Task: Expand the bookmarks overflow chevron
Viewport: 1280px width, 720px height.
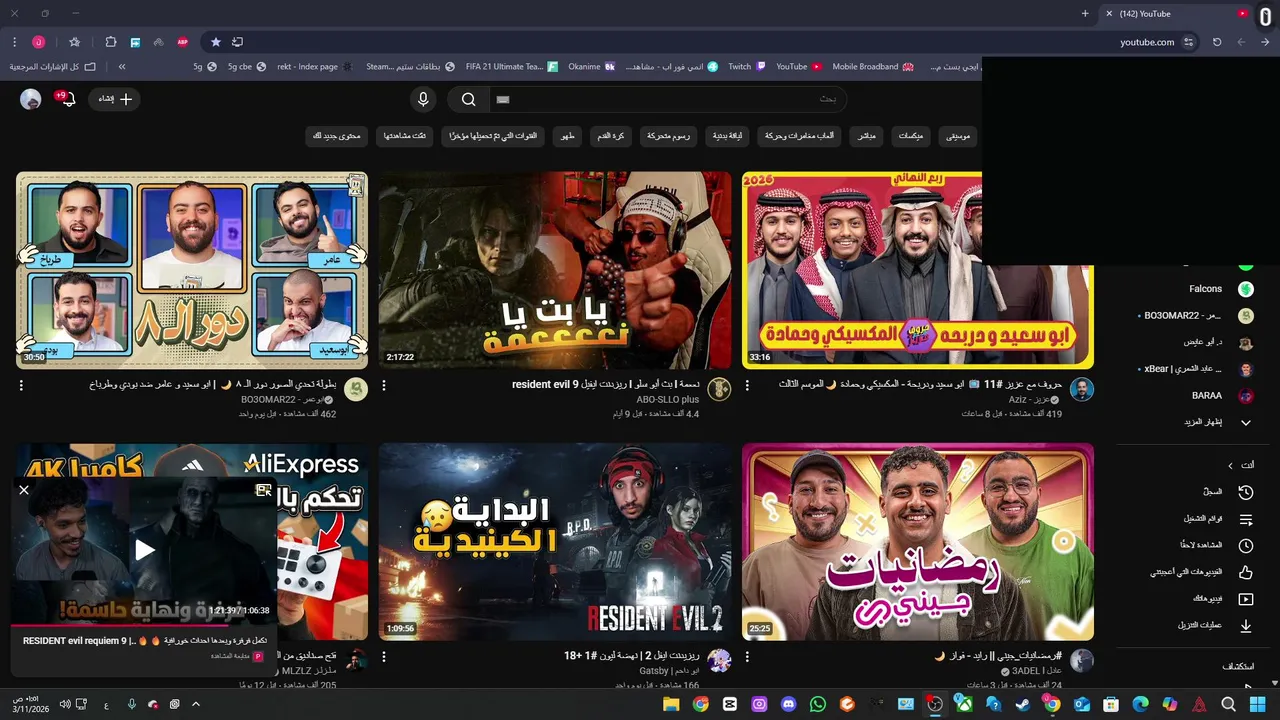Action: pos(122,67)
